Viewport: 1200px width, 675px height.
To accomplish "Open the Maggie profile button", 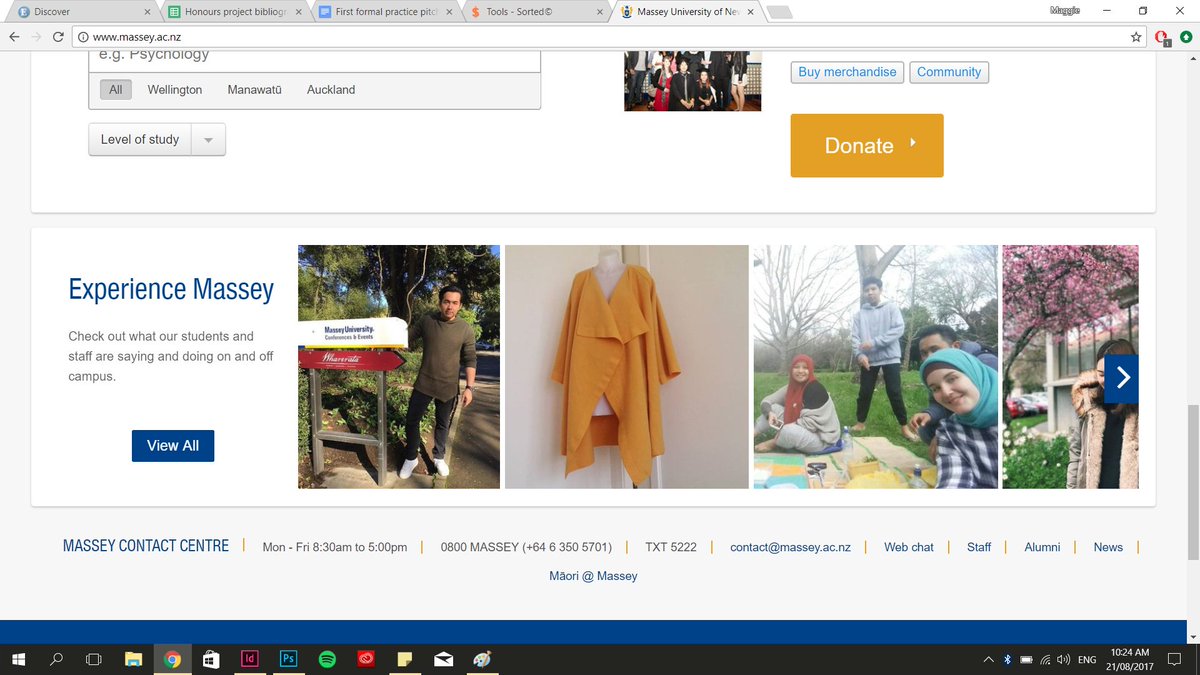I will pyautogui.click(x=1065, y=11).
